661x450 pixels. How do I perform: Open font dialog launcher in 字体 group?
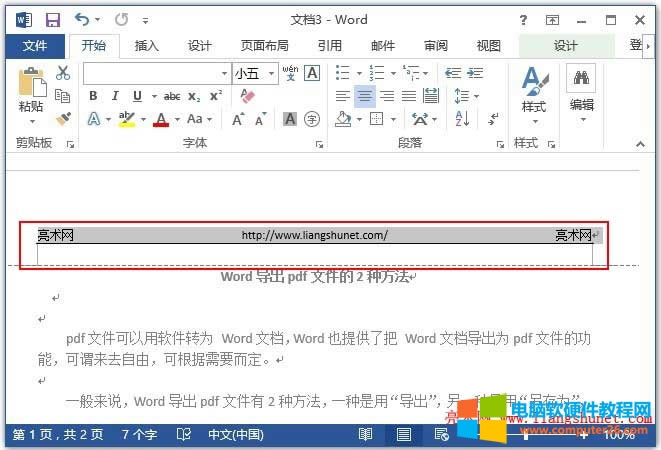pos(320,145)
